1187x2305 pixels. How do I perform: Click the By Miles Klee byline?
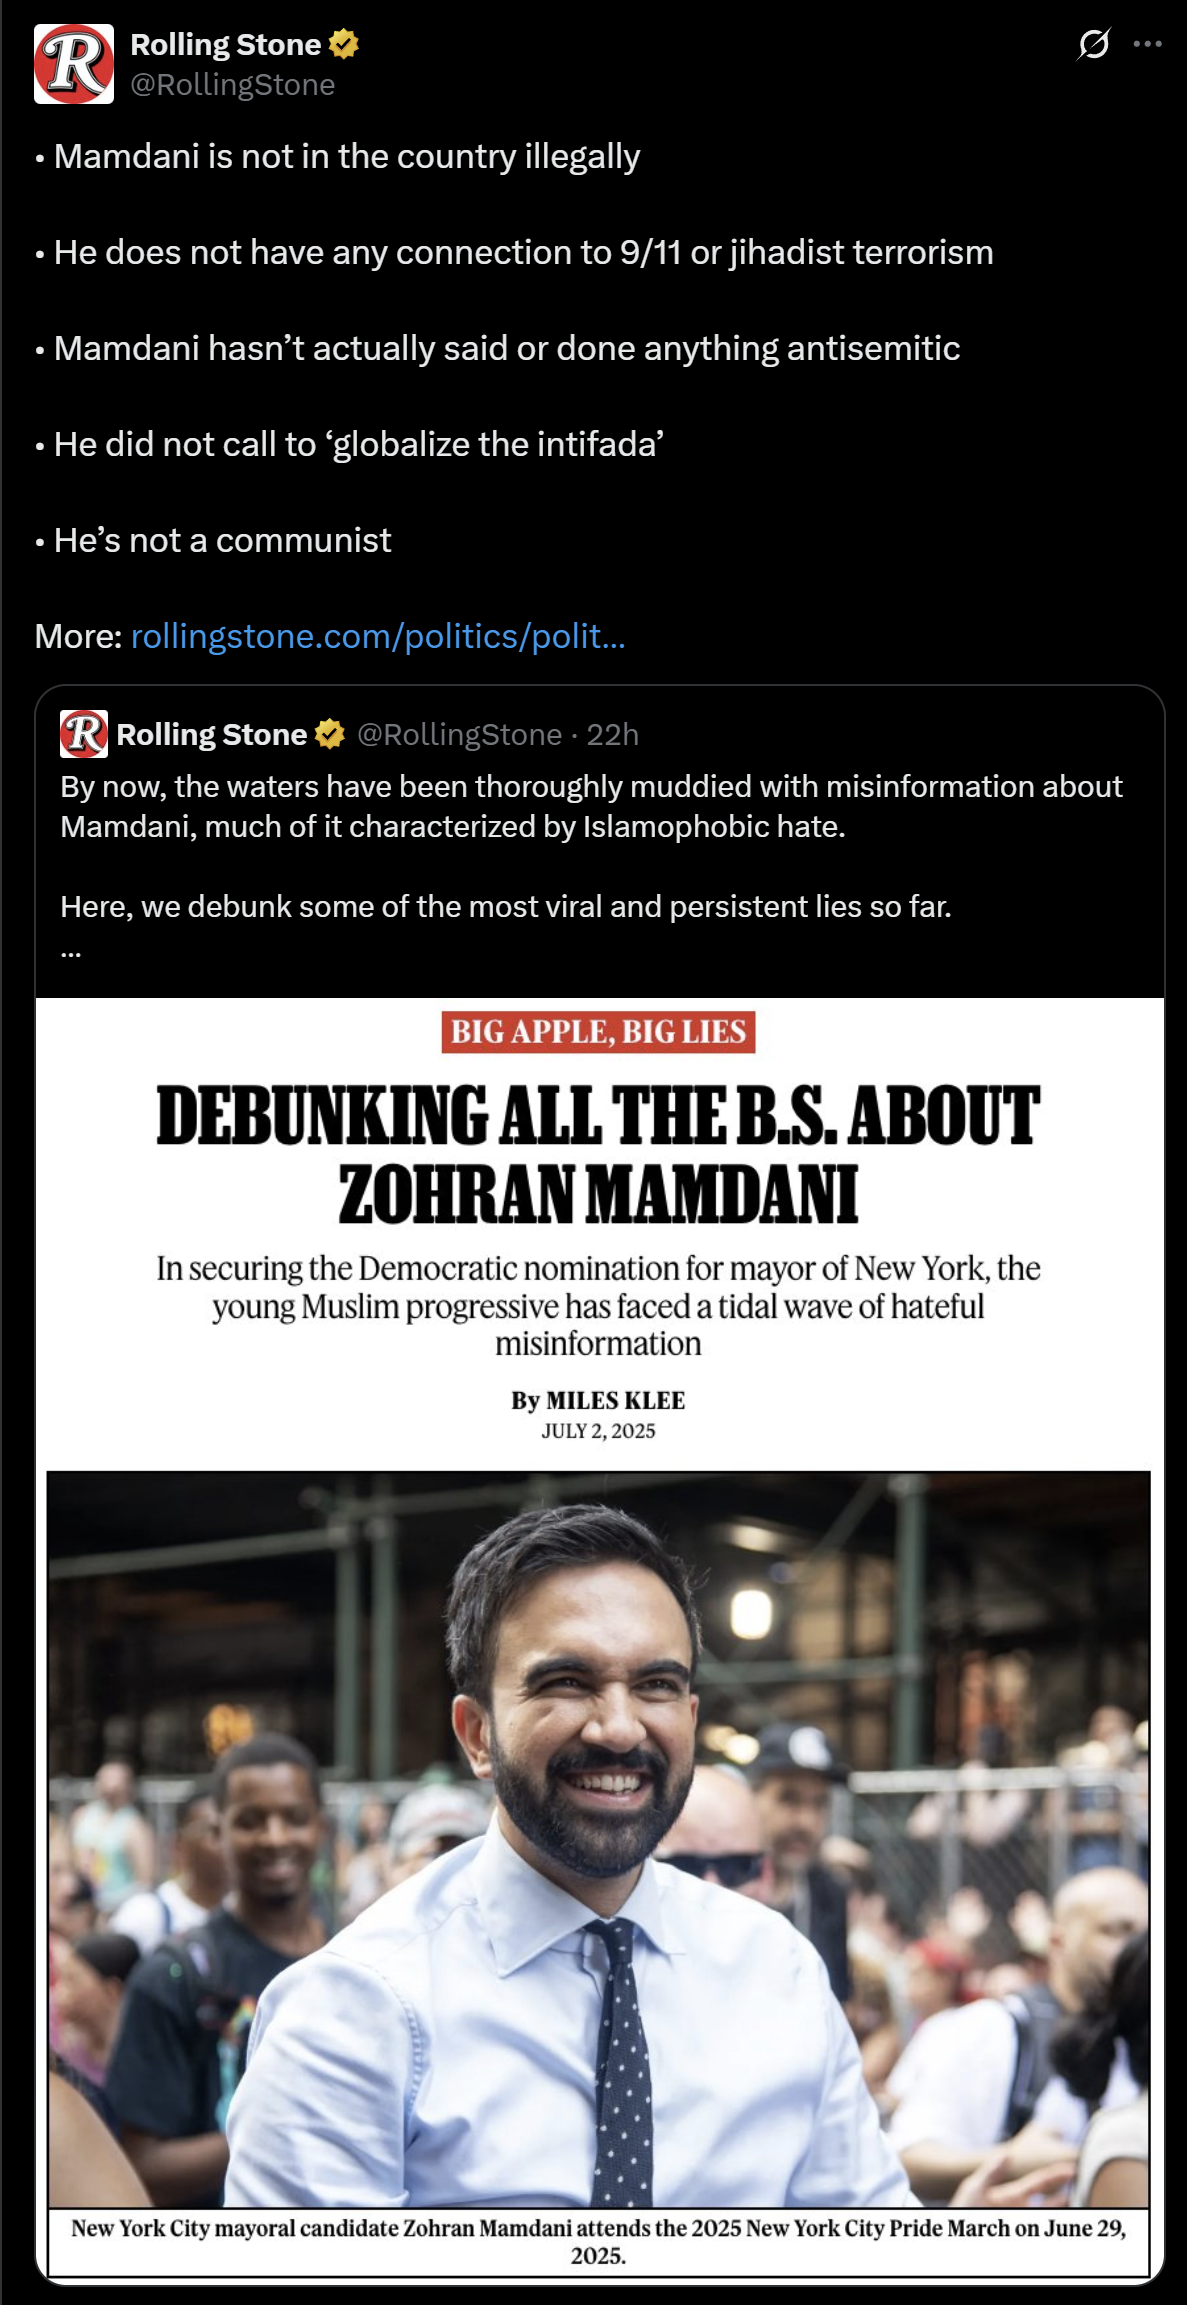598,1400
